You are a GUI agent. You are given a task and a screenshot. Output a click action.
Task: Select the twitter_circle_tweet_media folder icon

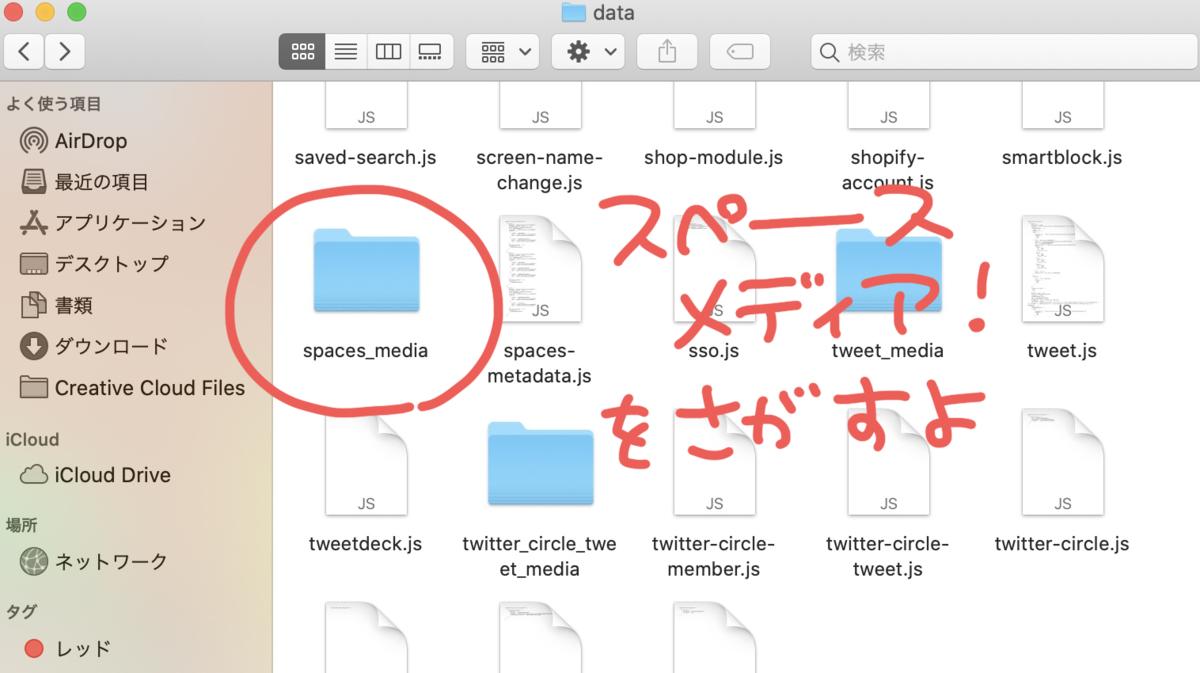[x=540, y=463]
